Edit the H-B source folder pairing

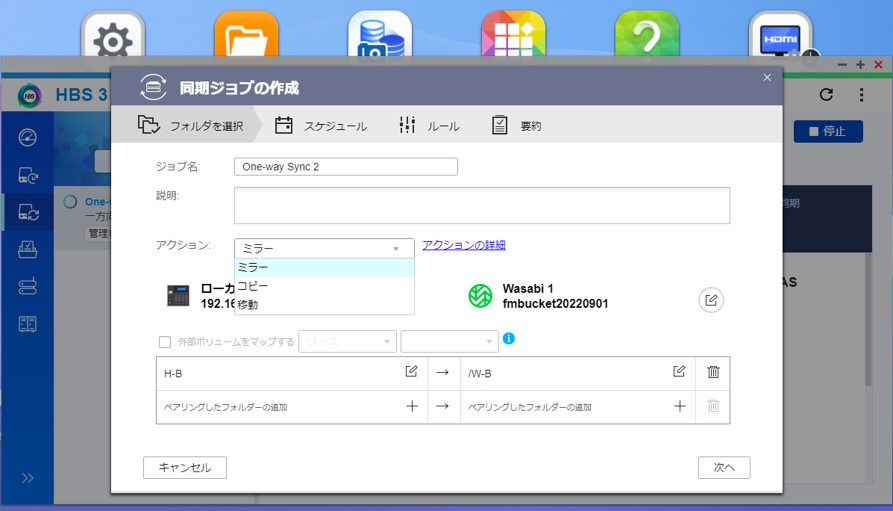tap(411, 372)
